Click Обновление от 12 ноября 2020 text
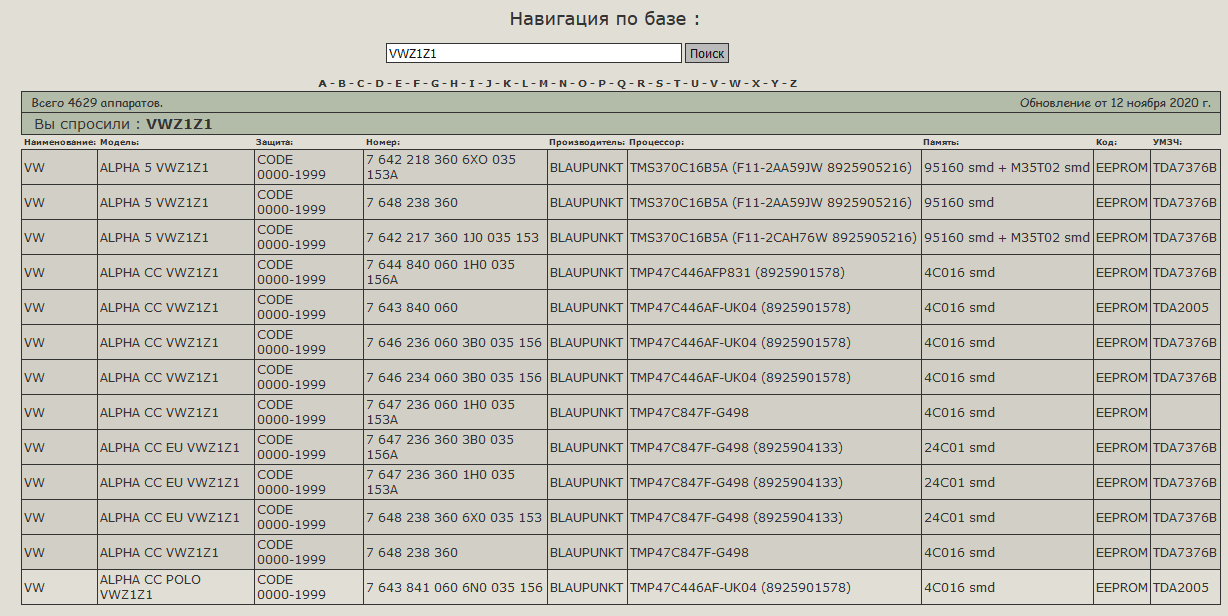1228x616 pixels. point(1115,102)
